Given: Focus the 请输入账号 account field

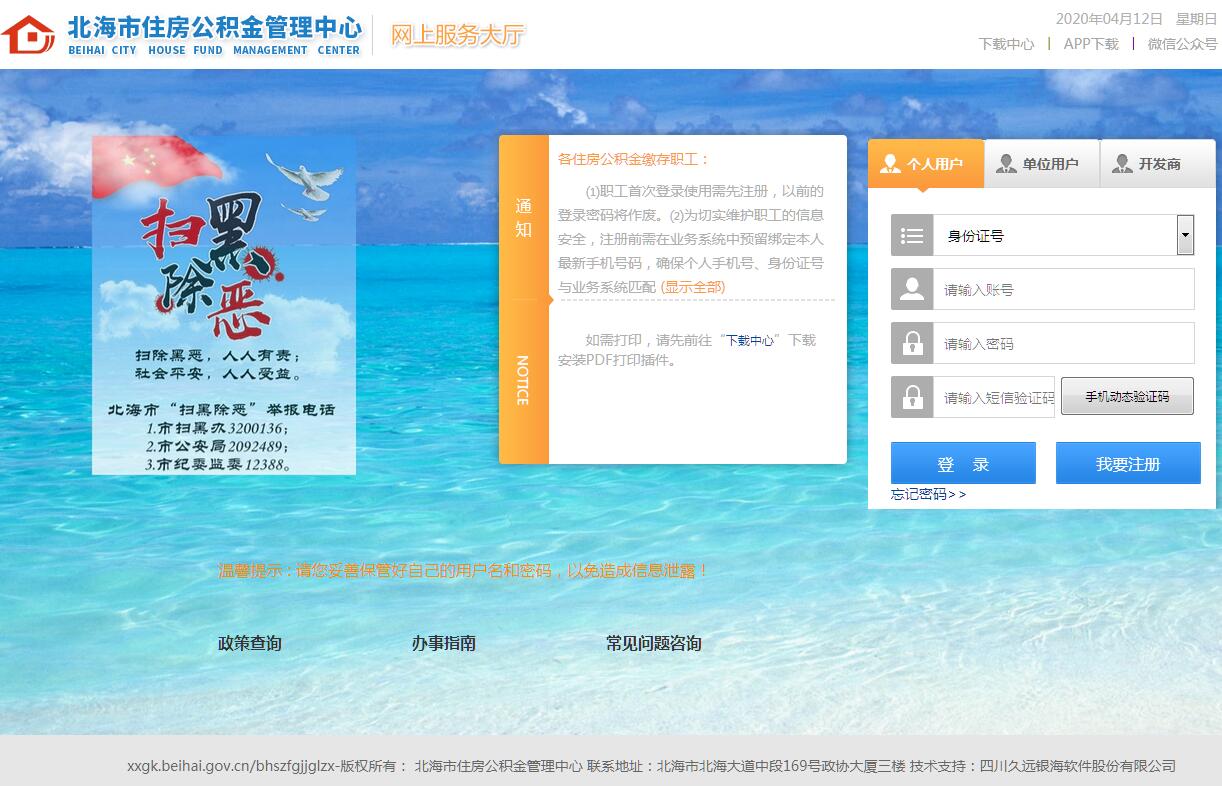Looking at the screenshot, I should (x=1063, y=290).
